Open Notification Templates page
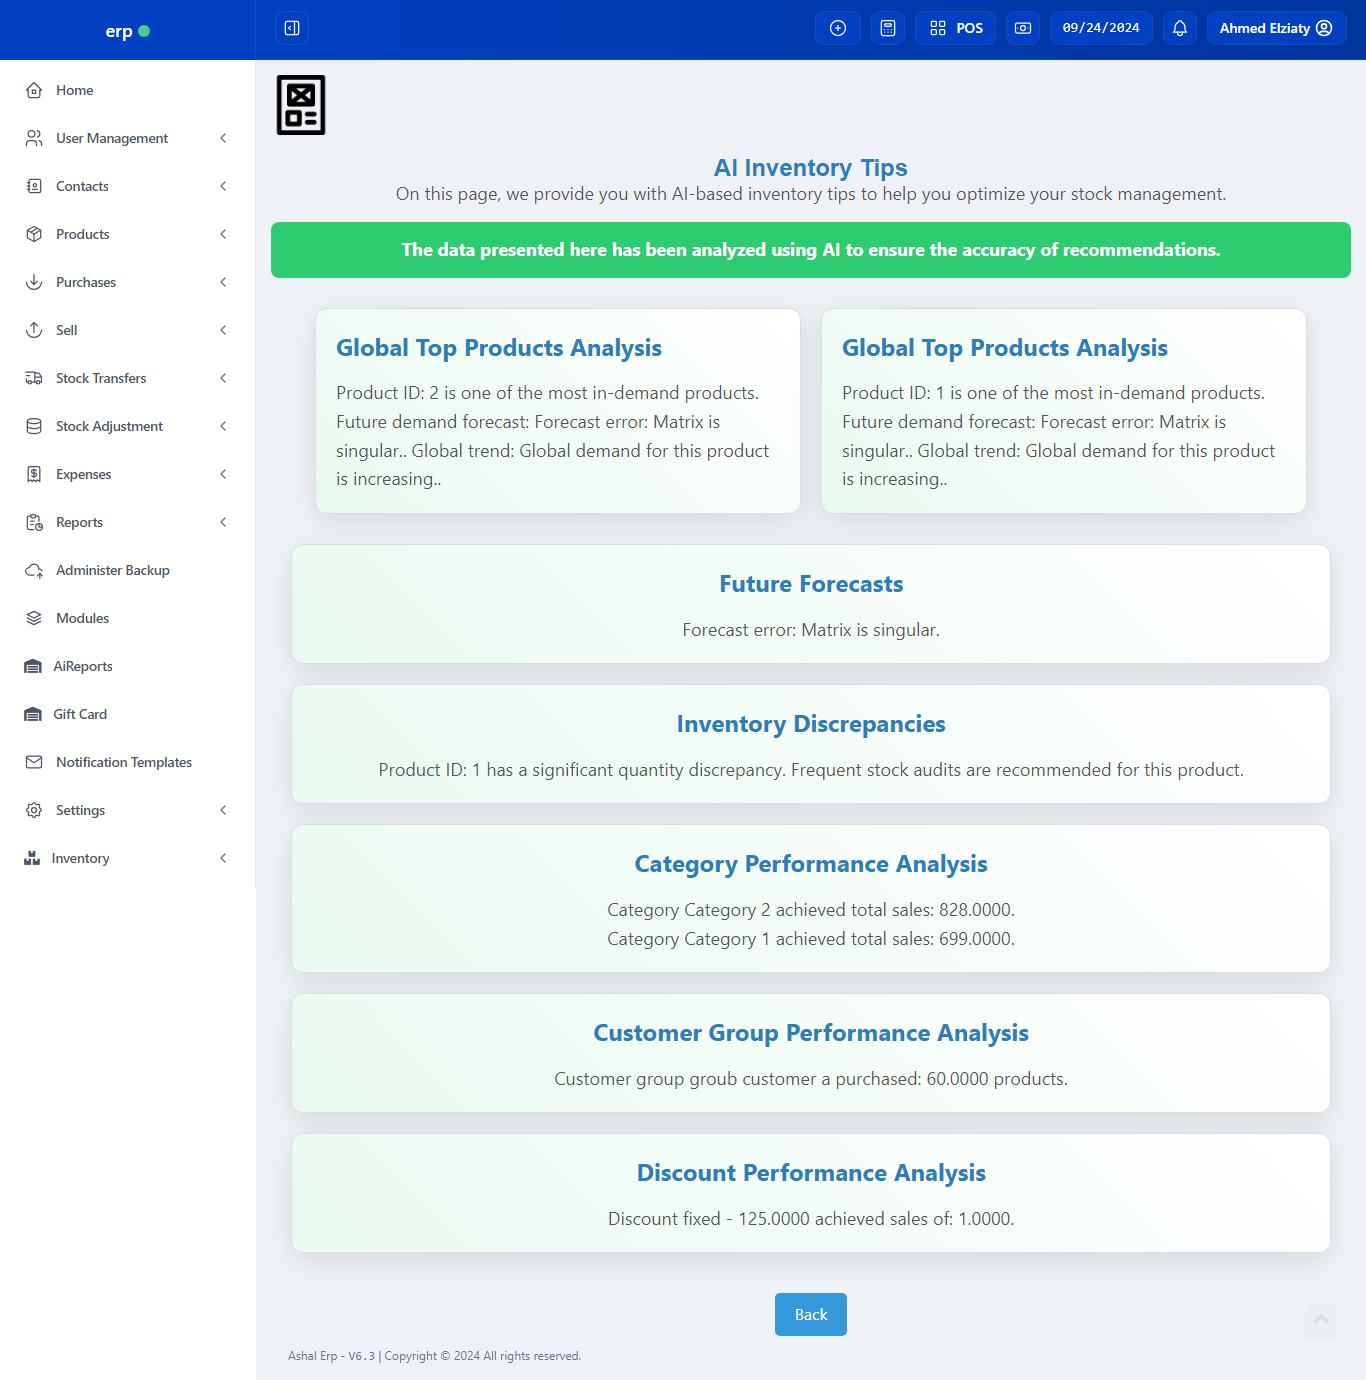 (x=124, y=762)
